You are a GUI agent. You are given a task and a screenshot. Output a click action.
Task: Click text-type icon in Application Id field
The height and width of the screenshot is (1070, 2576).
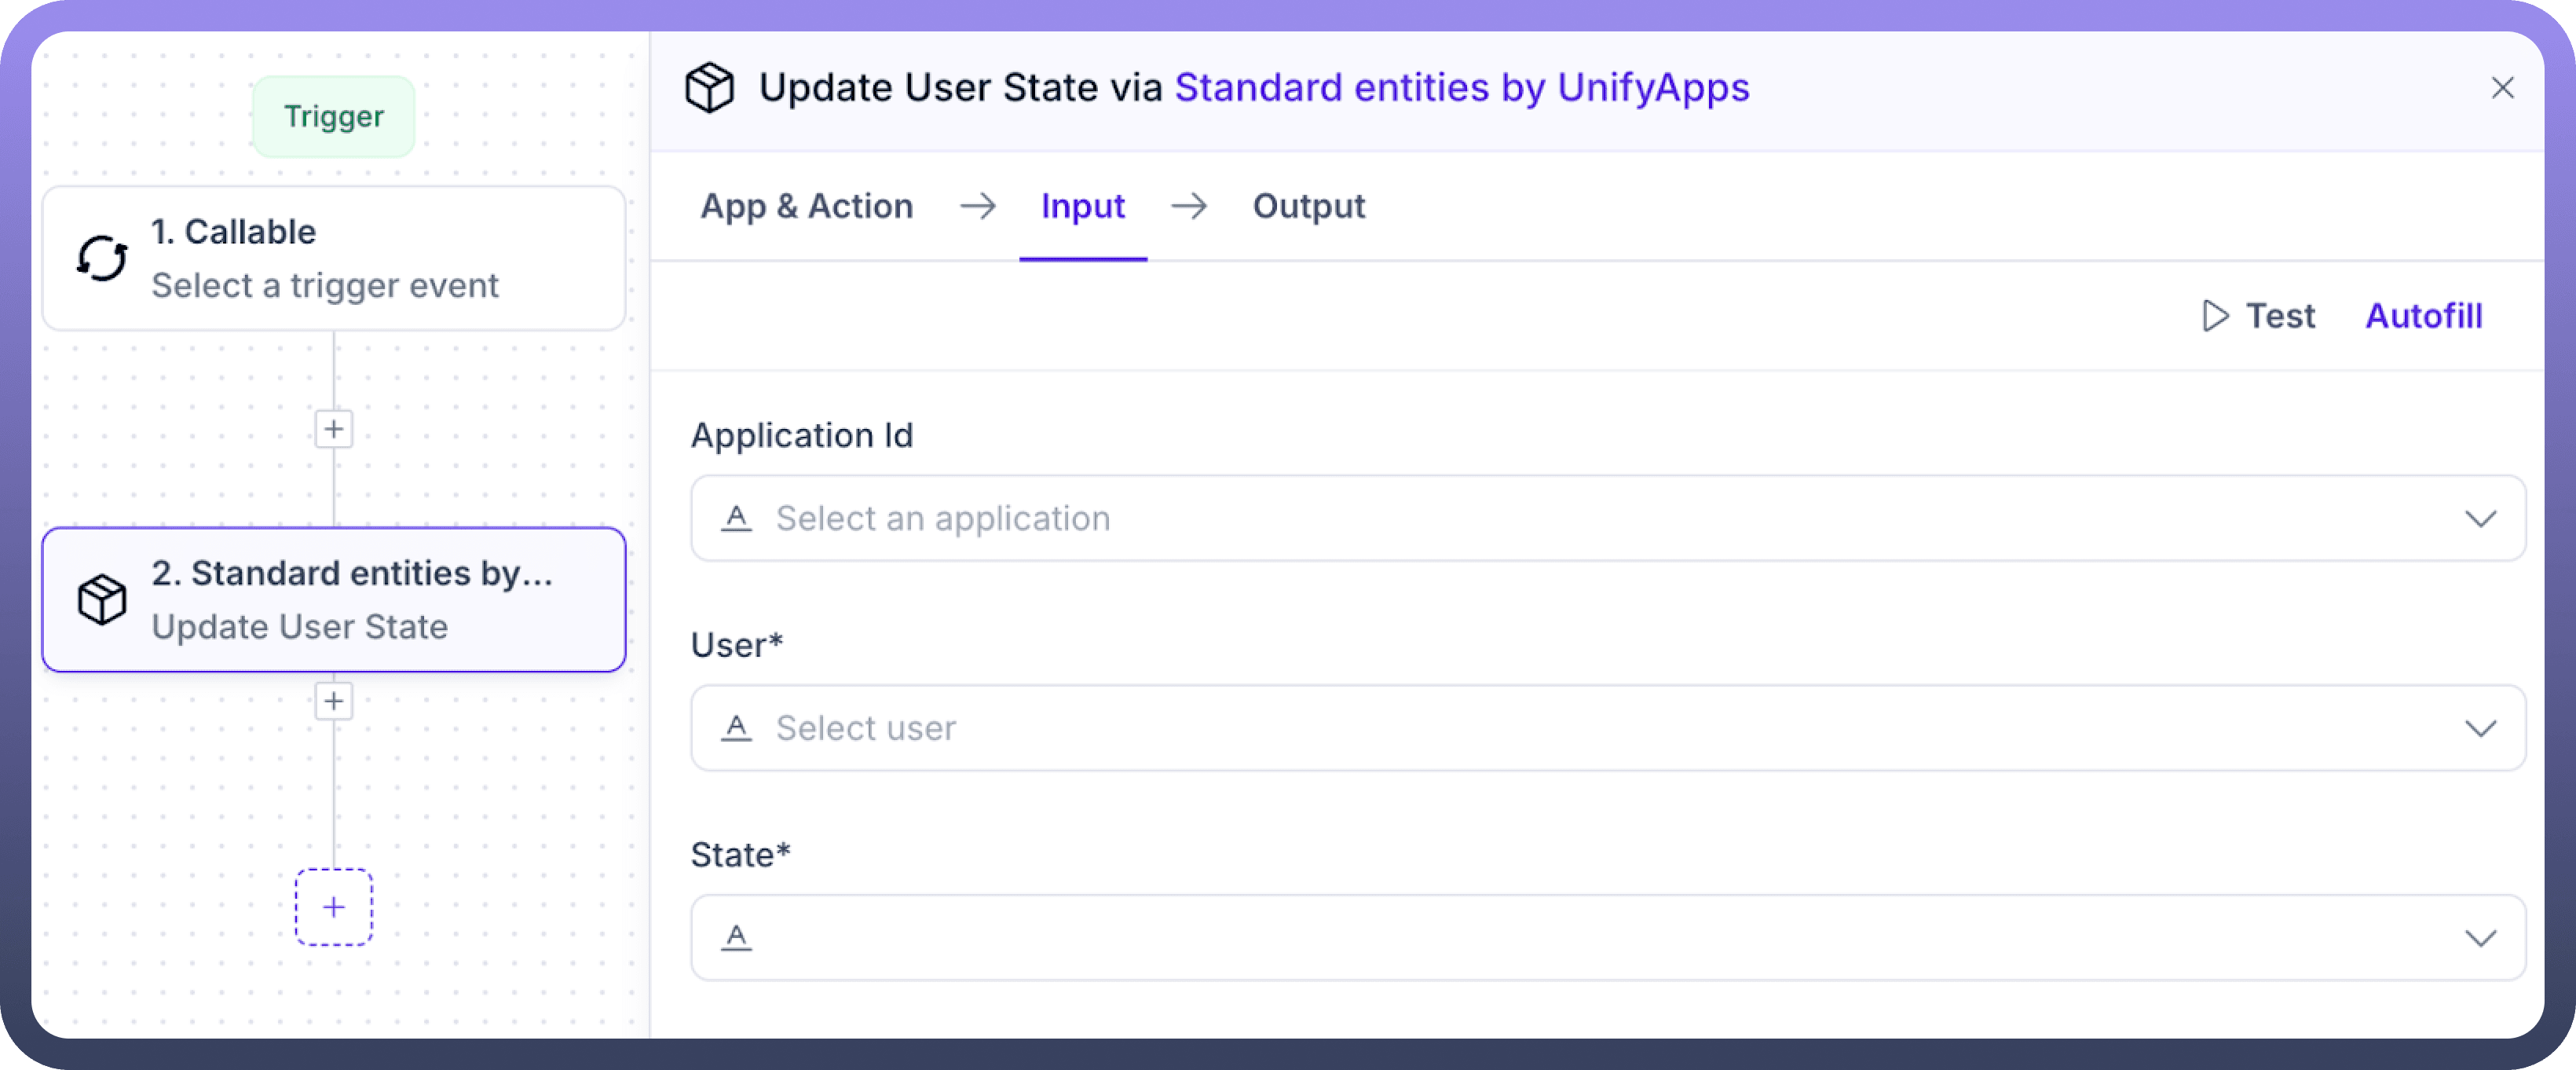(x=737, y=518)
